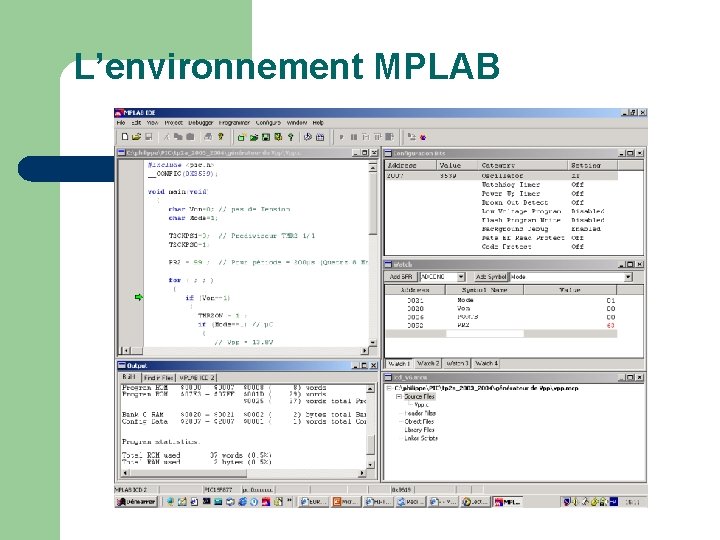
Task: Select the Watchdog Timer configuration row
Action: pyautogui.click(x=501, y=185)
